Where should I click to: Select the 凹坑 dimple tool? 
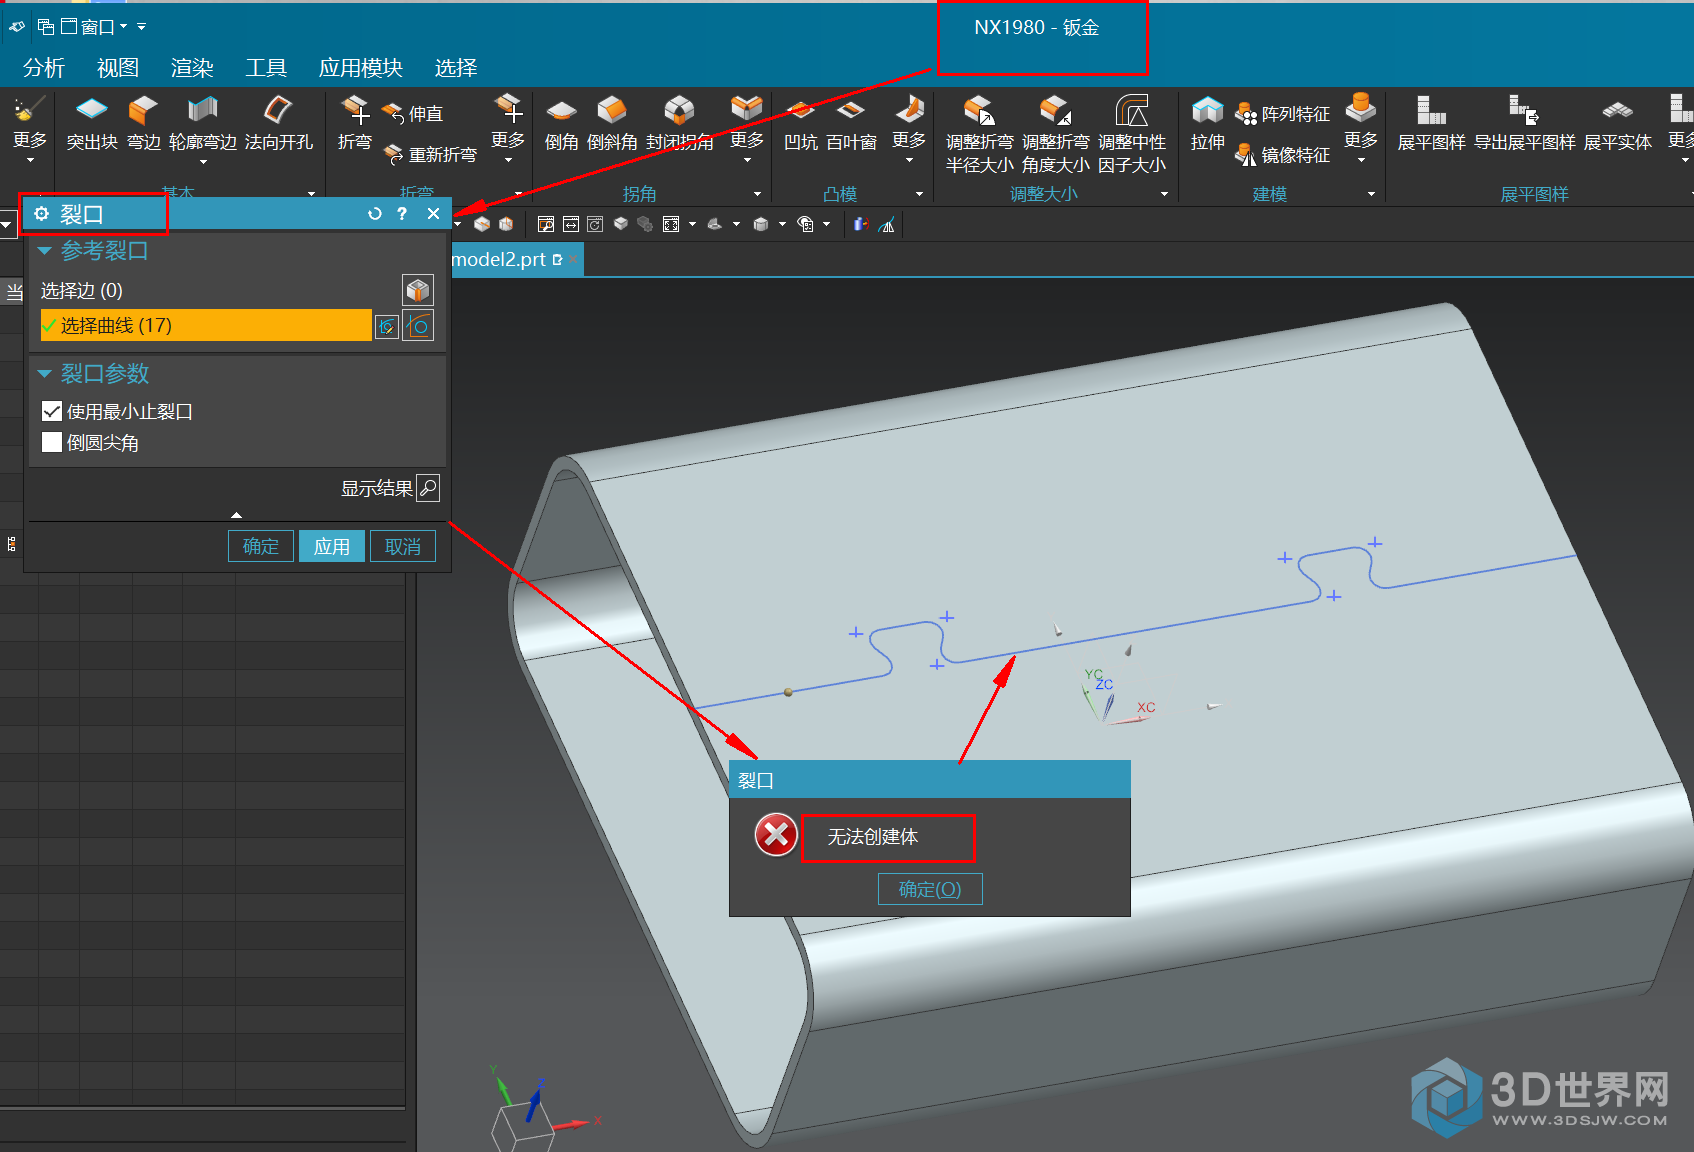[x=800, y=123]
